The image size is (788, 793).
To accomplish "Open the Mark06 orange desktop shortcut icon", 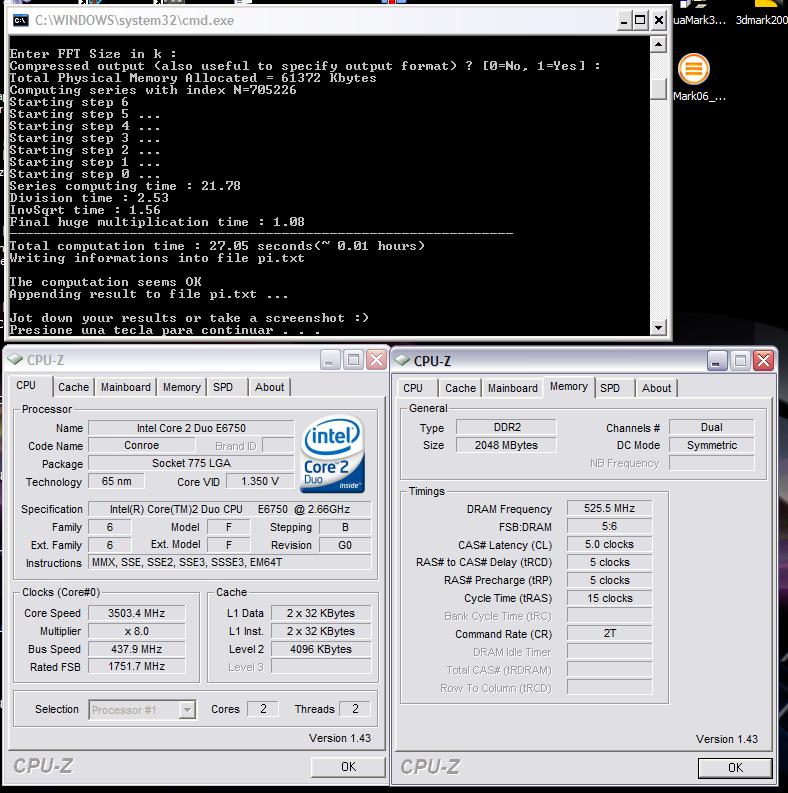I will coord(693,68).
